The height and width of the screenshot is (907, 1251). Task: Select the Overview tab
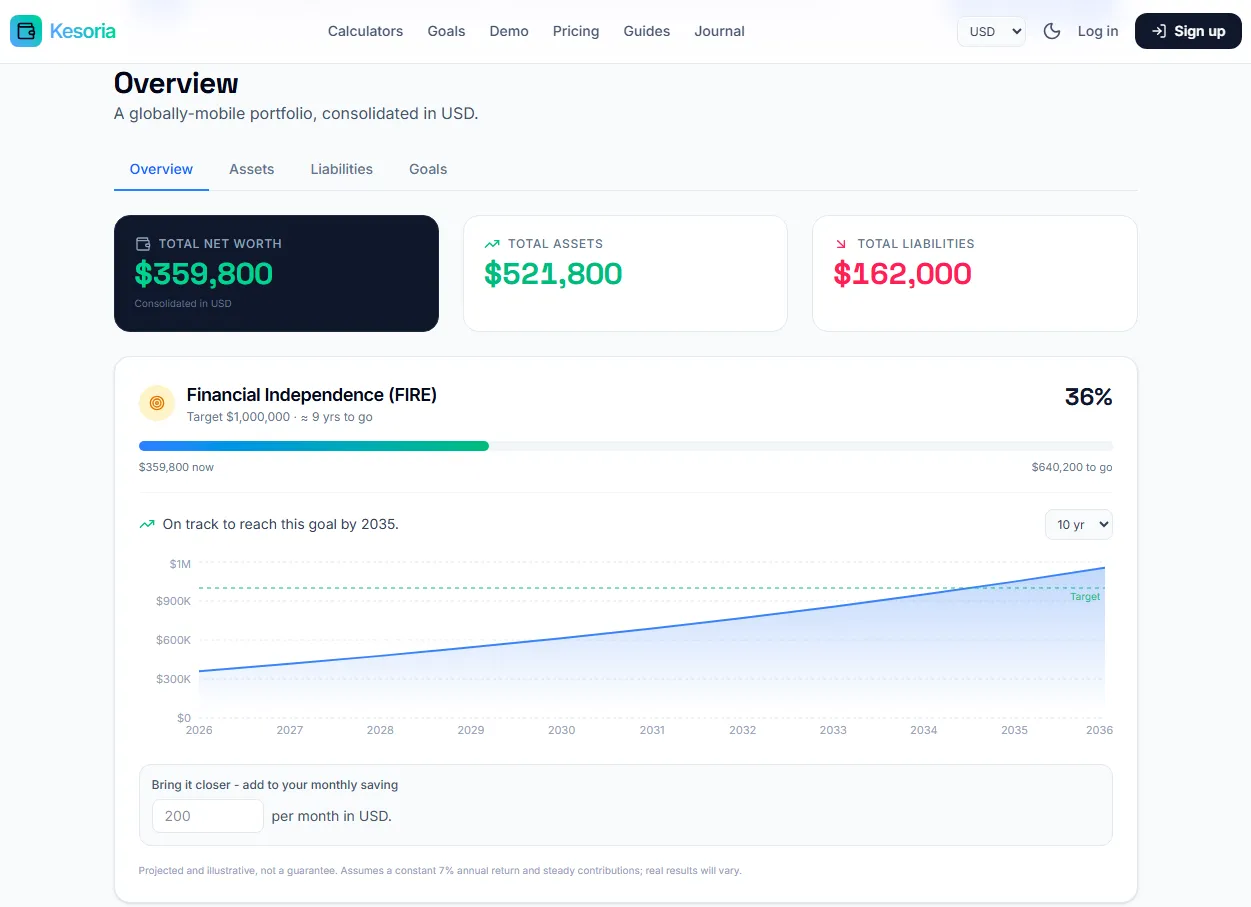point(161,169)
